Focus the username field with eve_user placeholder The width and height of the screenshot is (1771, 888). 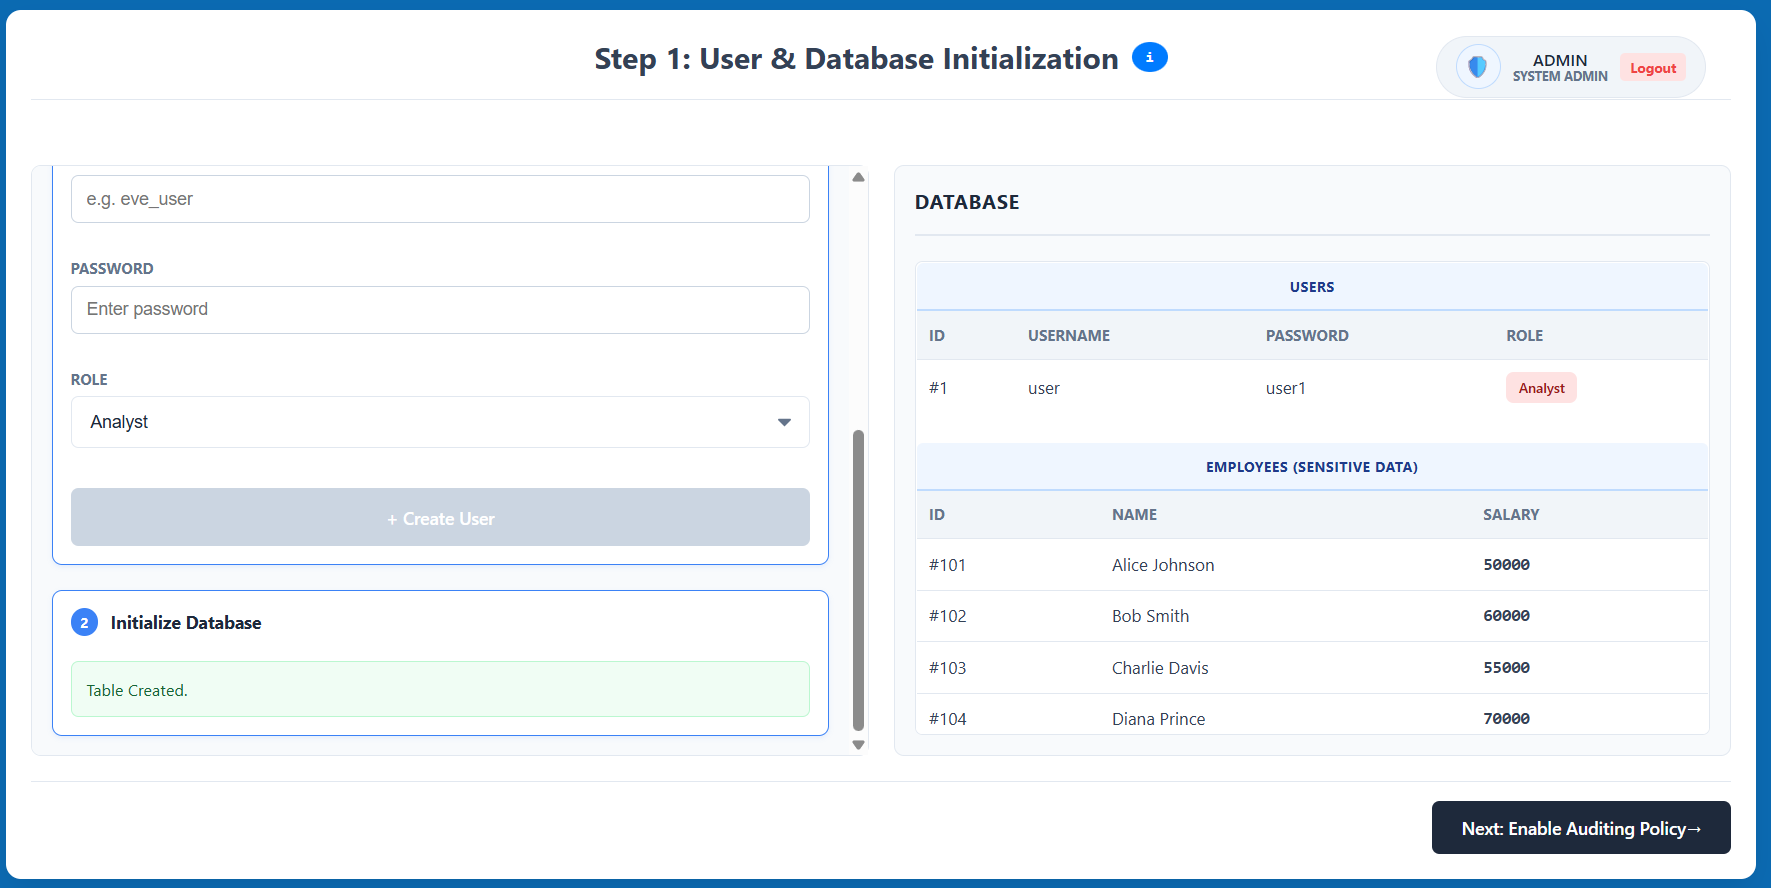tap(439, 199)
